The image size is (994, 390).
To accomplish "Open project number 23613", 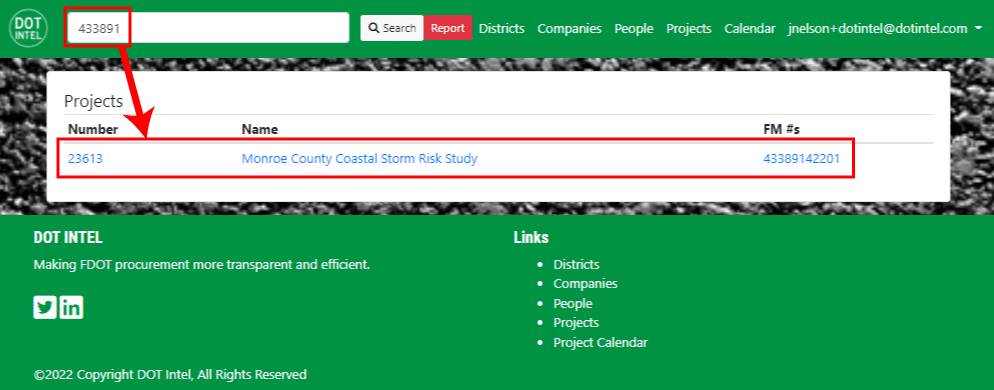I will click(85, 159).
